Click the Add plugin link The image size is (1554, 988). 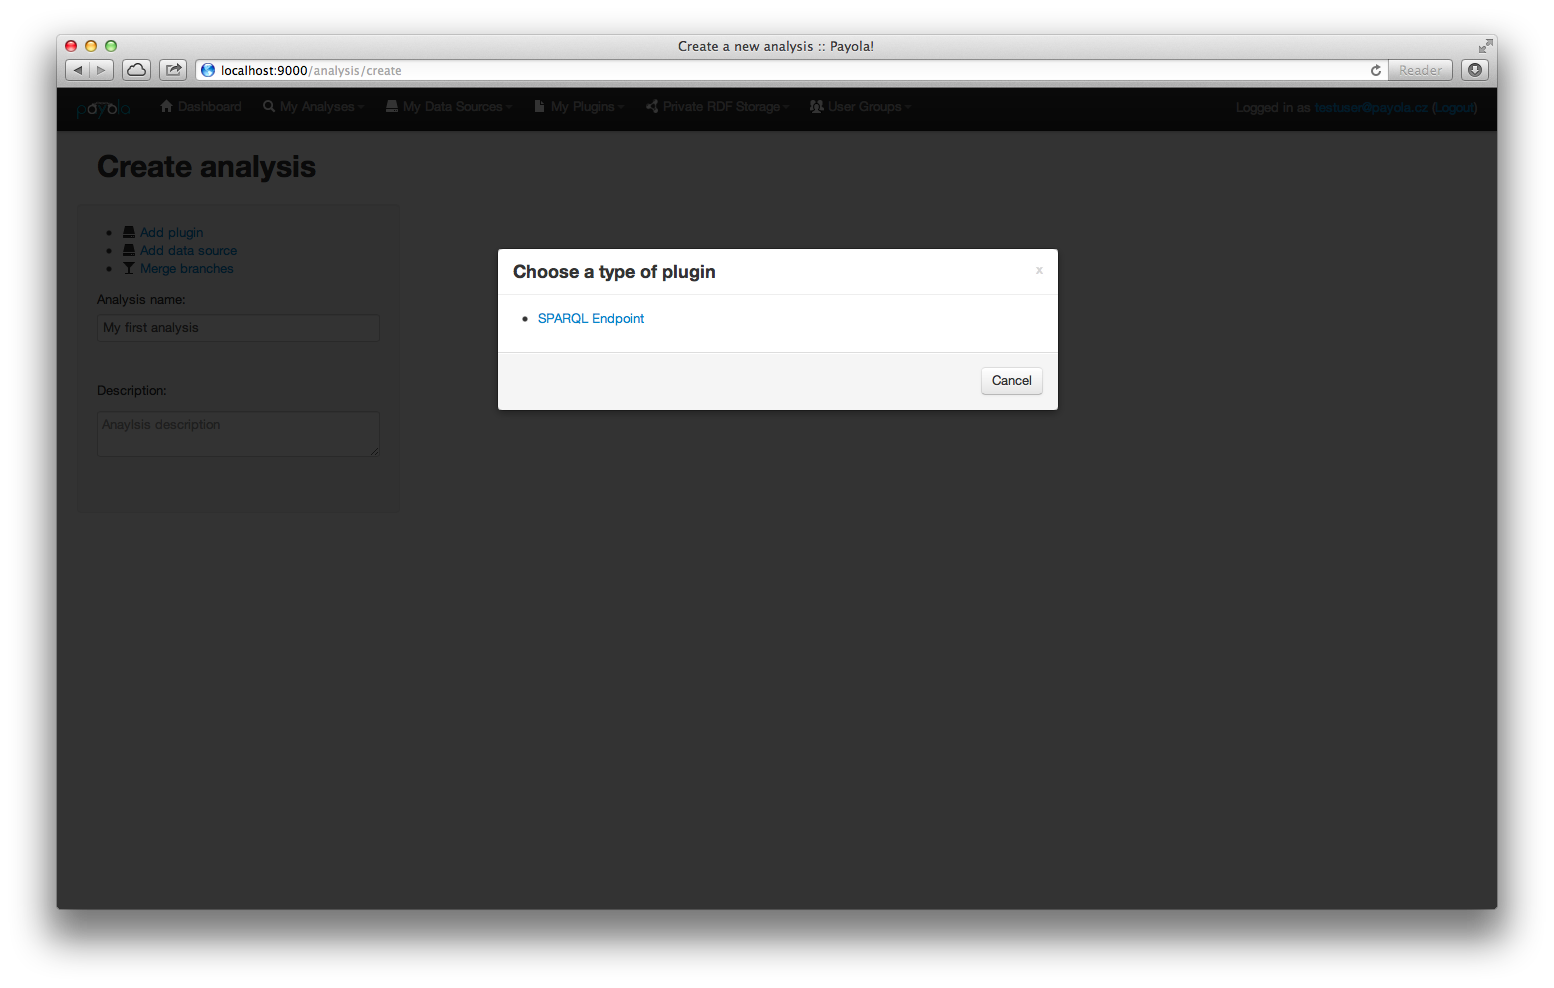(171, 233)
